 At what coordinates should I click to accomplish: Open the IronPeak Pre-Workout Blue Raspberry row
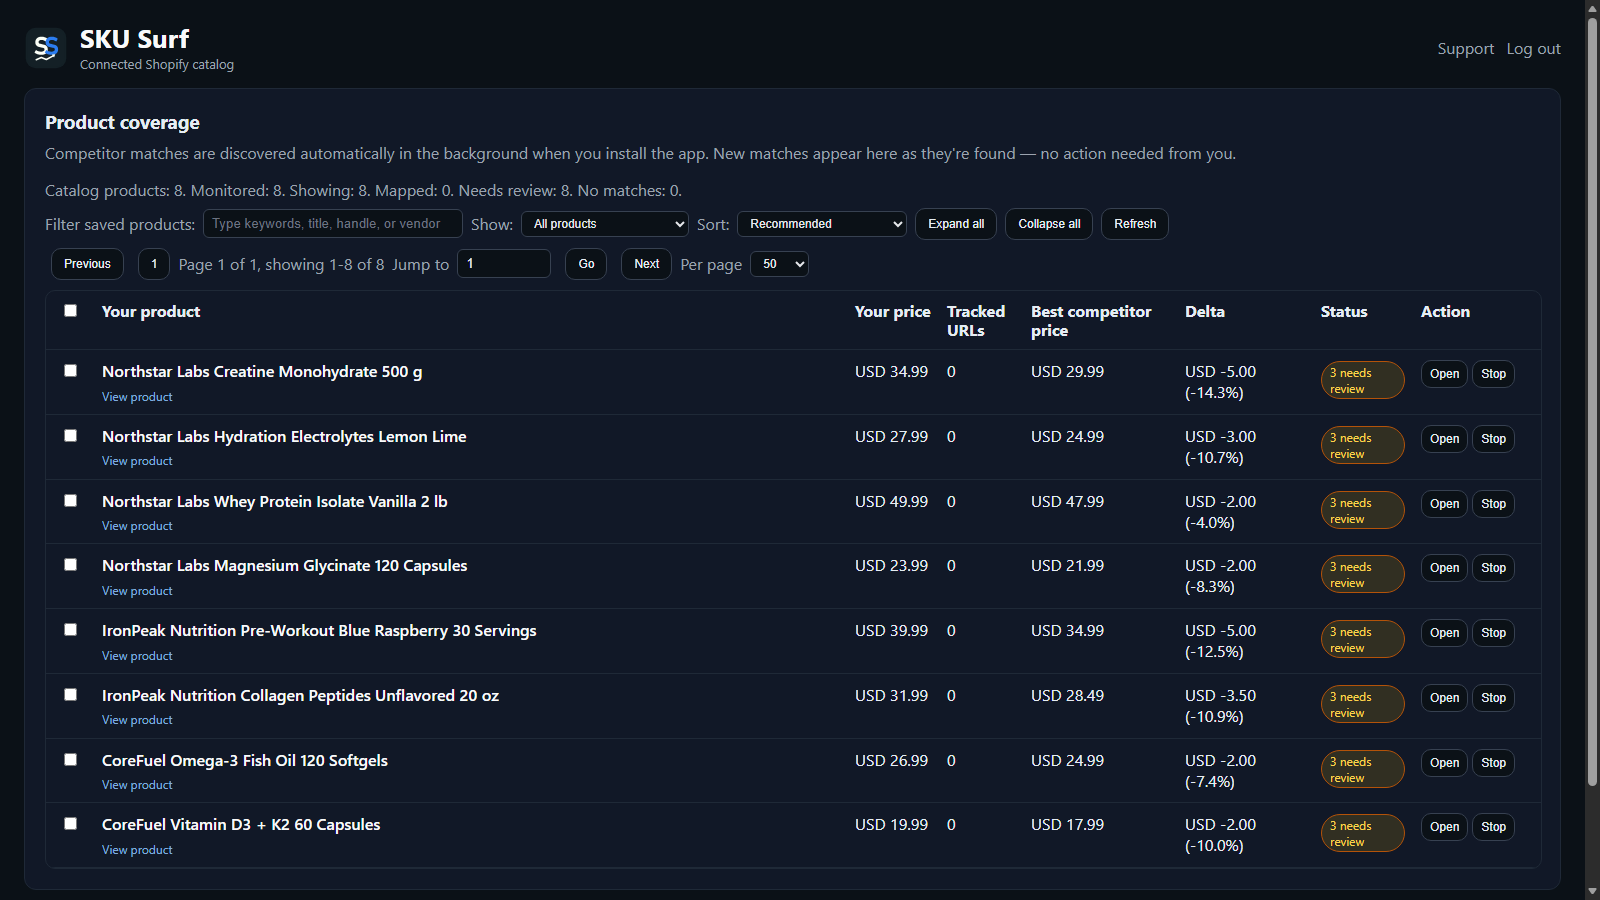pyautogui.click(x=1444, y=633)
